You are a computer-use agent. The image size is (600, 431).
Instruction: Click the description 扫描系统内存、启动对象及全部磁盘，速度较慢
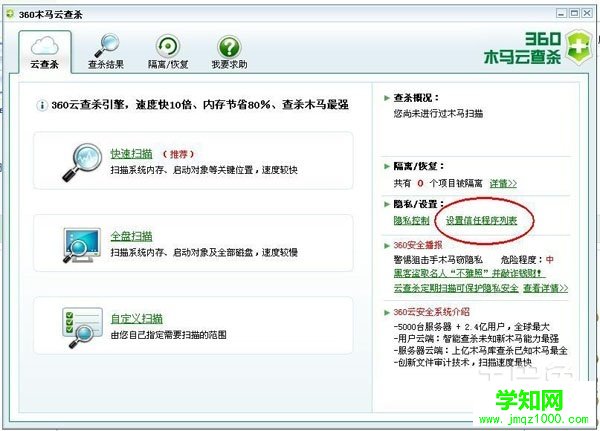coord(204,253)
